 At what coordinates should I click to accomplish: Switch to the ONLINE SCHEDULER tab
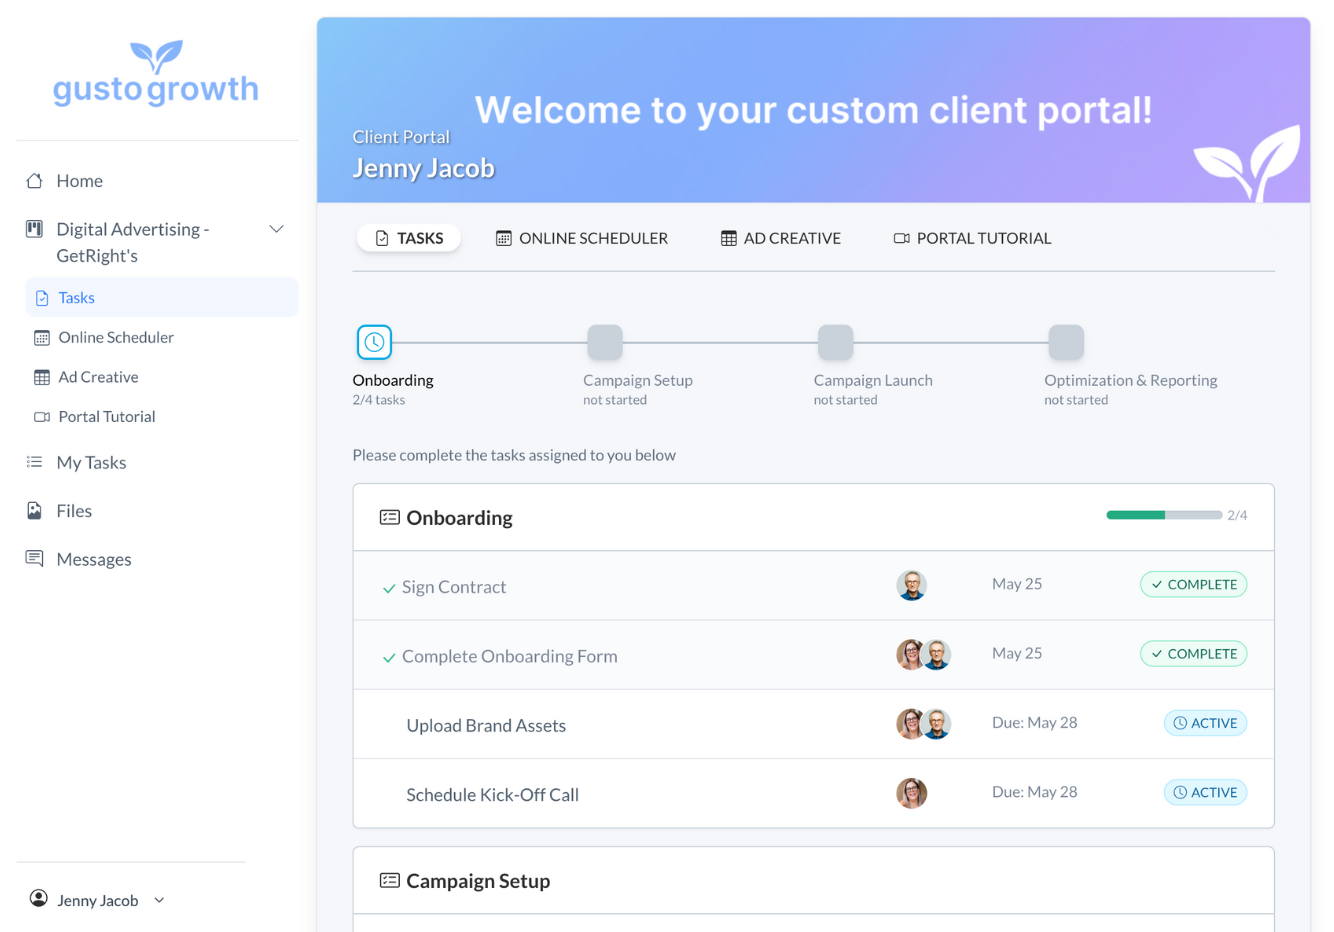(x=582, y=238)
